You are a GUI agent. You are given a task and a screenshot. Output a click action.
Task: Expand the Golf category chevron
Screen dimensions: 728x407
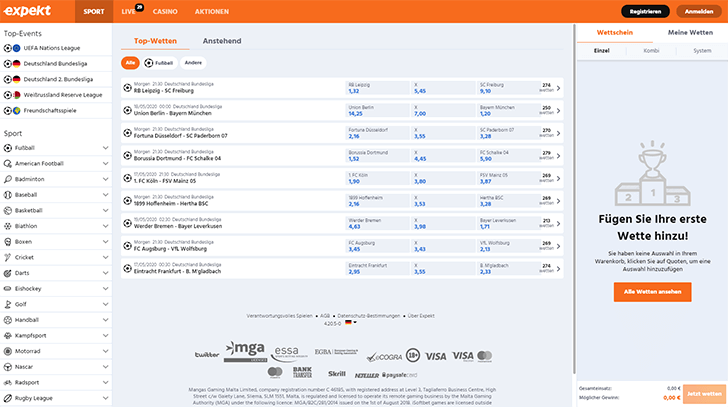pos(105,304)
